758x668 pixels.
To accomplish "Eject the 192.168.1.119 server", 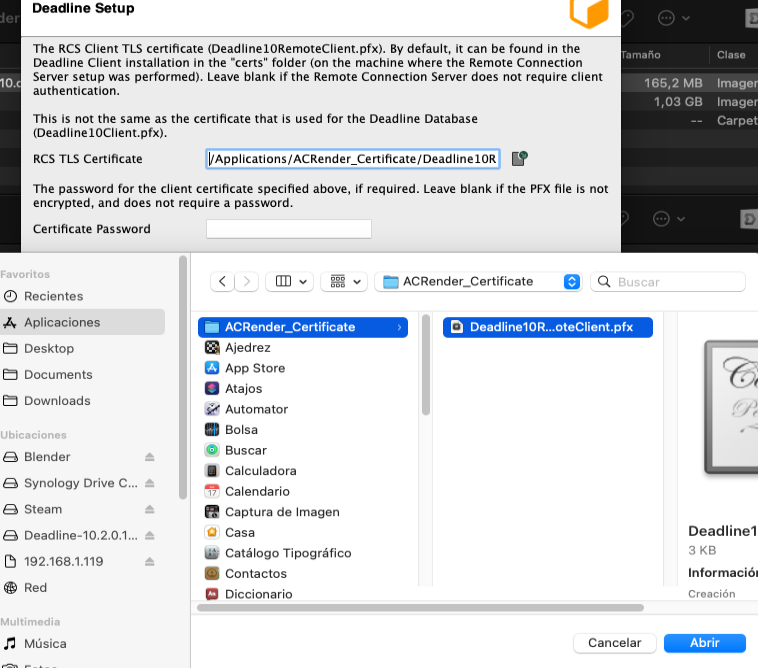I will pyautogui.click(x=149, y=561).
